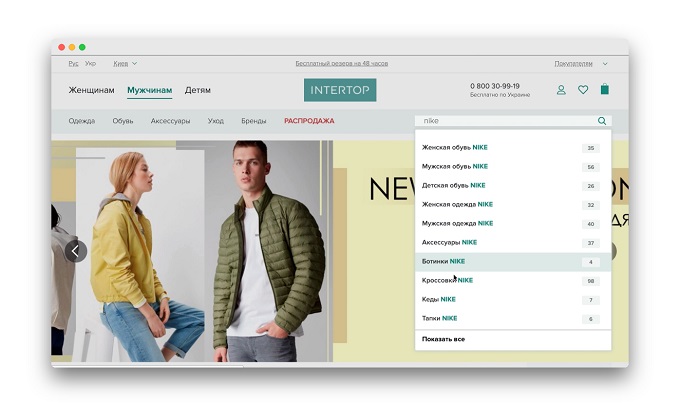Viewport: 680px width, 406px height.
Task: Open the Уход menu
Action: point(216,121)
